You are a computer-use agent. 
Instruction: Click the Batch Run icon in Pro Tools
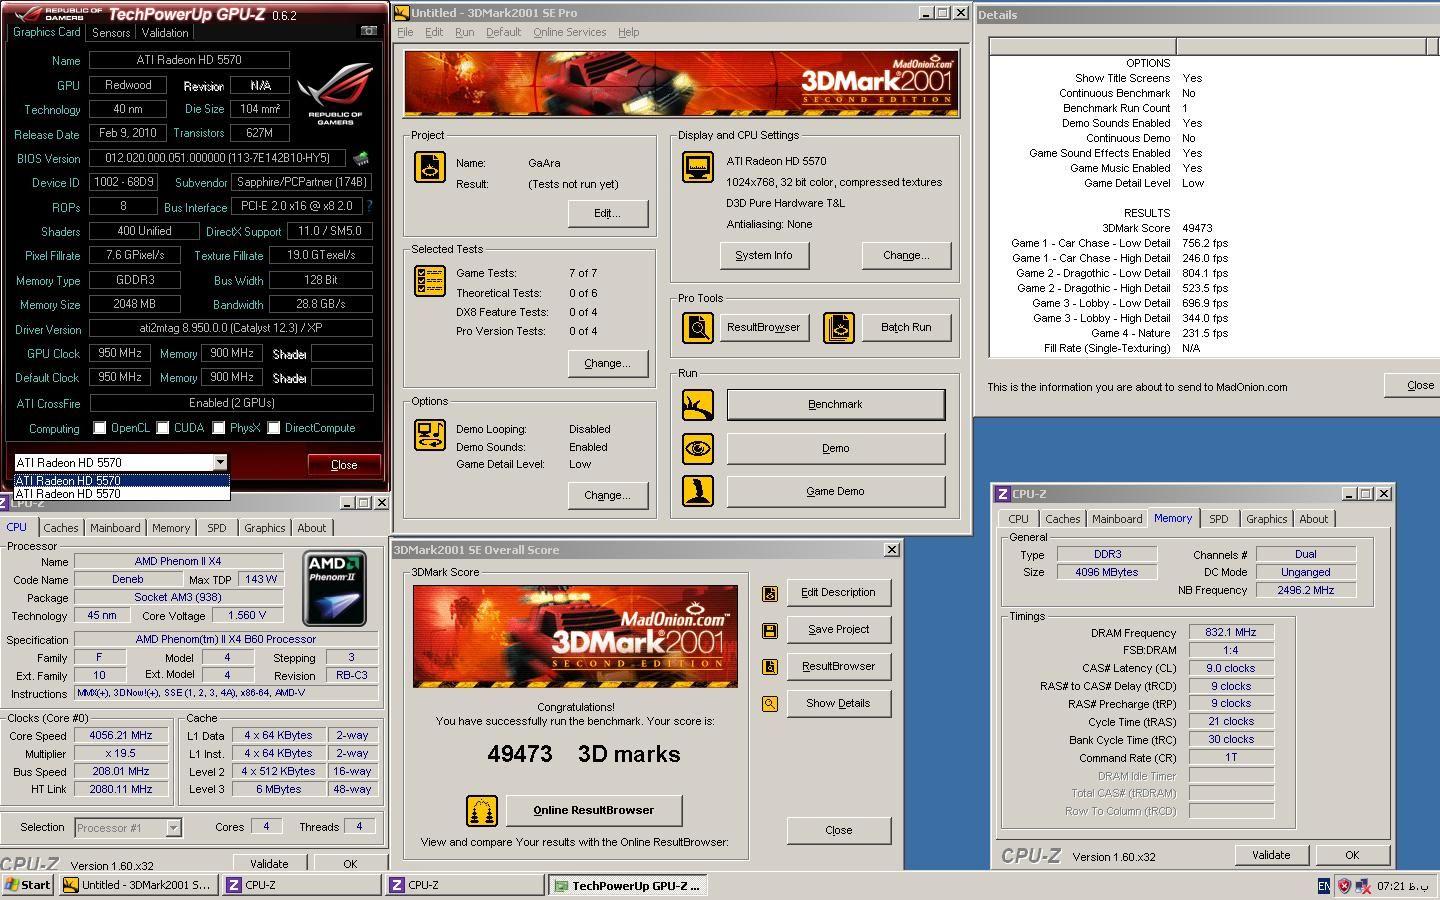click(839, 328)
